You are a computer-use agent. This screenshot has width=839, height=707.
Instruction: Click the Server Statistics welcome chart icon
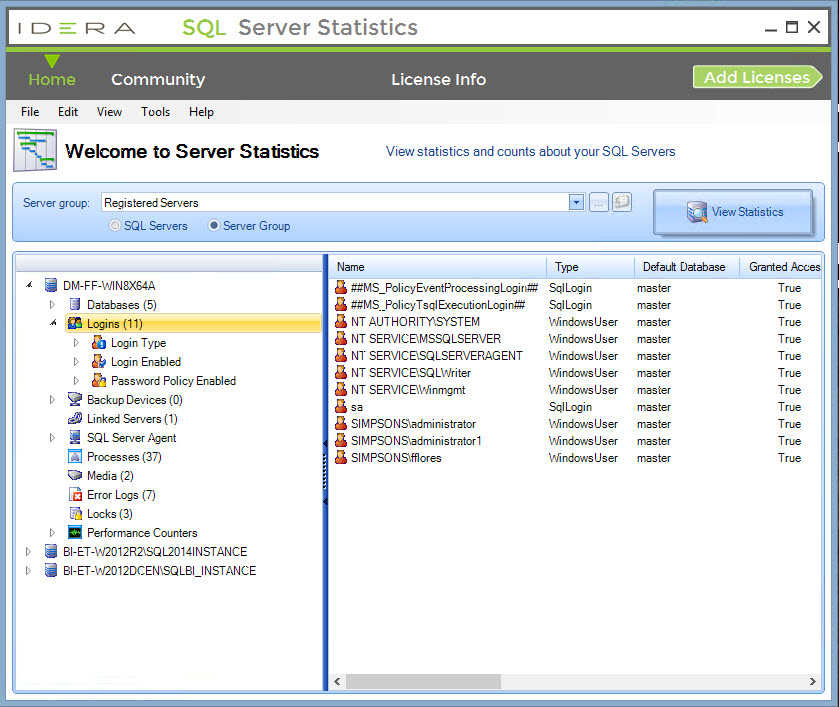(35, 150)
